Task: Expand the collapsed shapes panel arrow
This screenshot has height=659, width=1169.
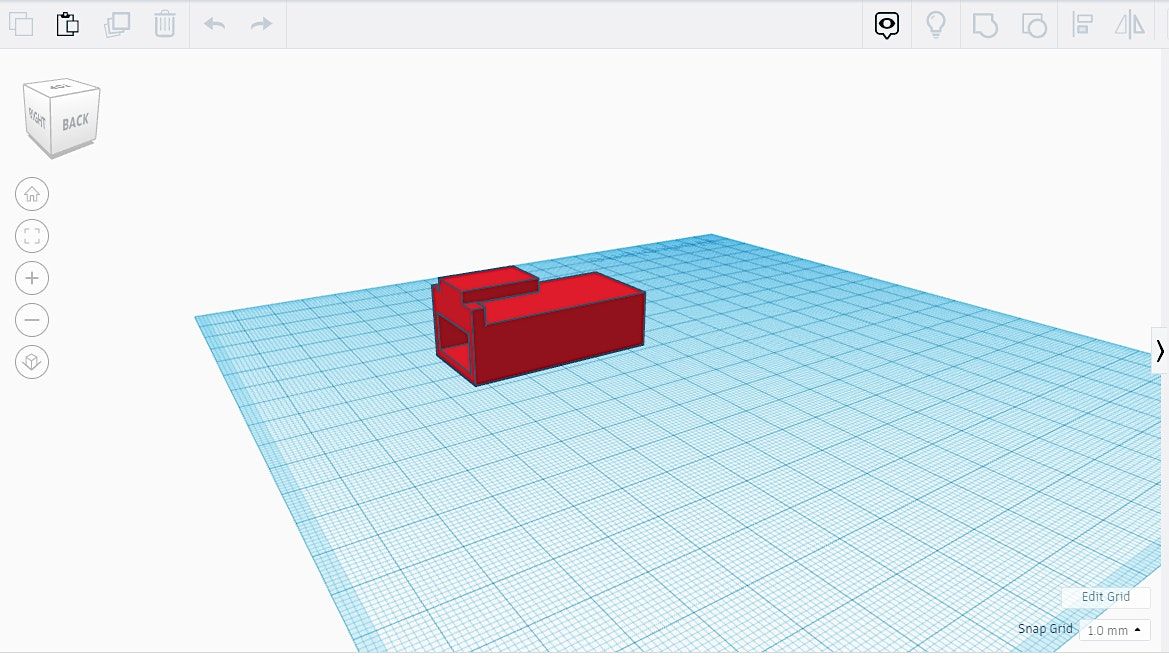Action: (x=1160, y=351)
